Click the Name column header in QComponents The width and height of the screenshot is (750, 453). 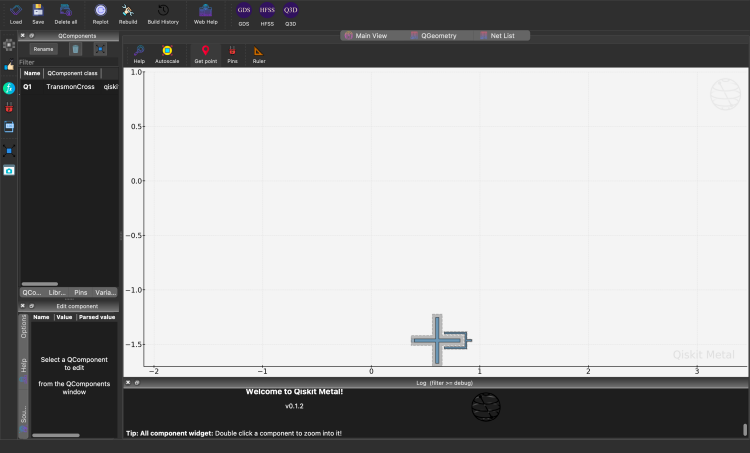32,73
